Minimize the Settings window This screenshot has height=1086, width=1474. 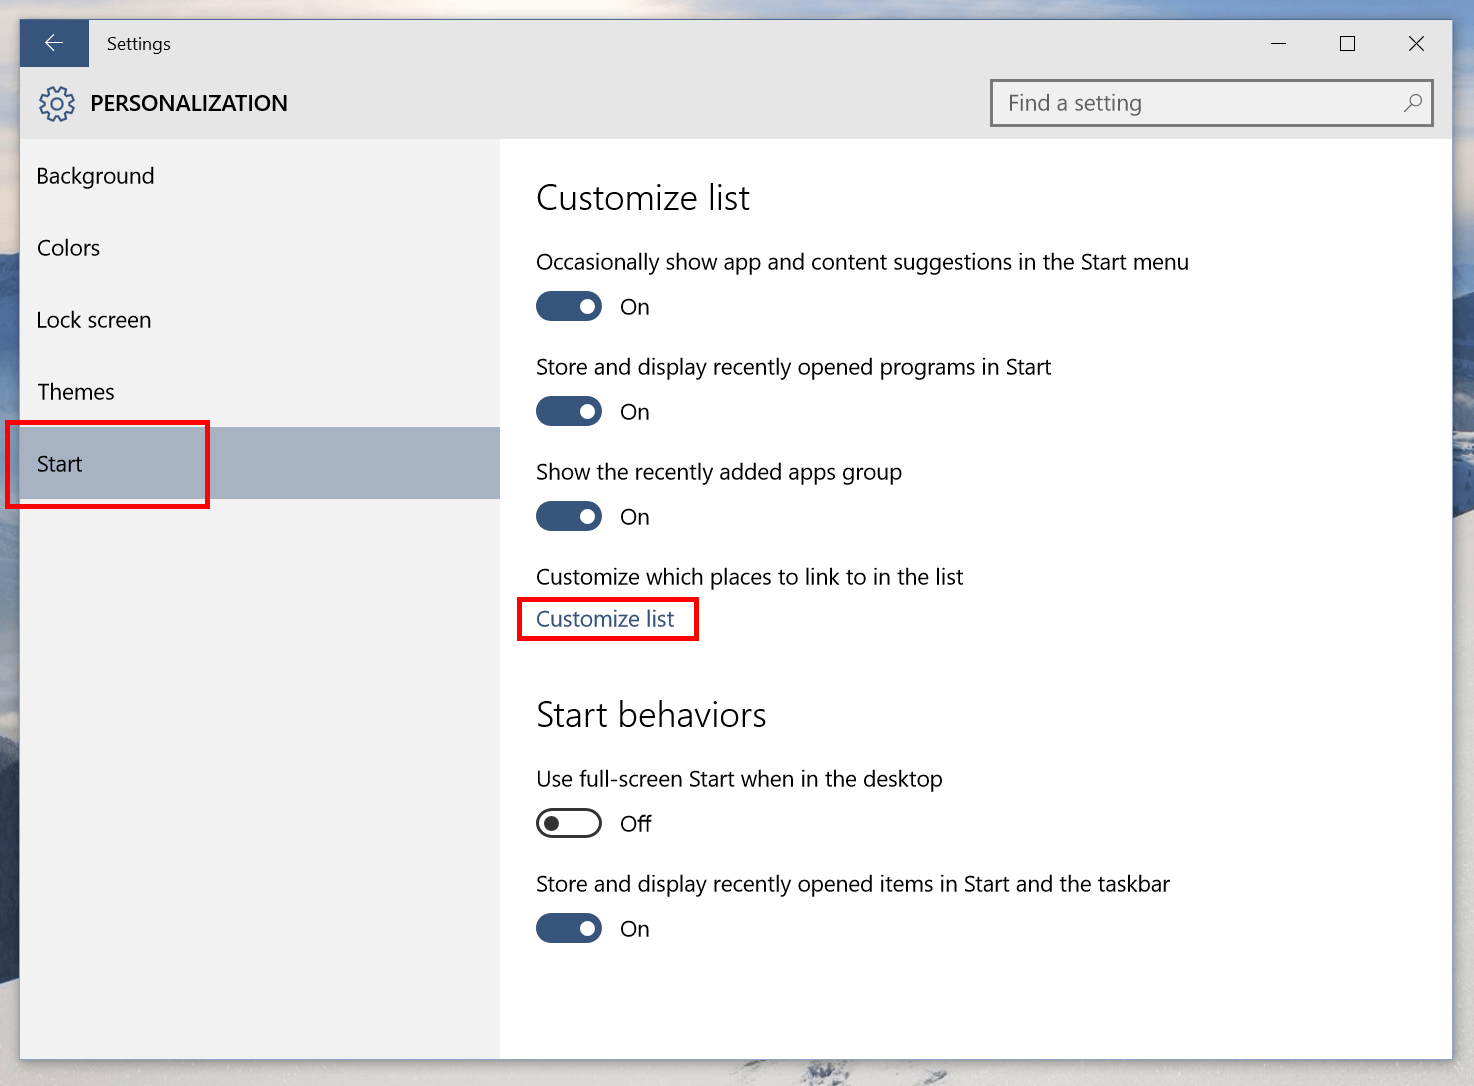[1278, 43]
